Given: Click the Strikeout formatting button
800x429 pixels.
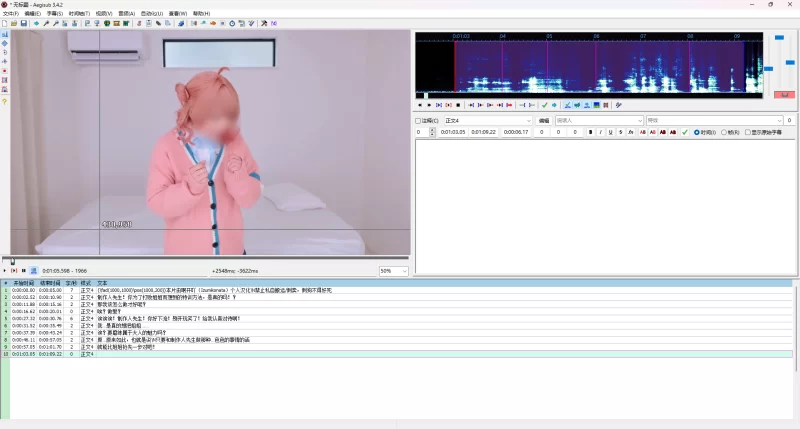Looking at the screenshot, I should coord(620,132).
